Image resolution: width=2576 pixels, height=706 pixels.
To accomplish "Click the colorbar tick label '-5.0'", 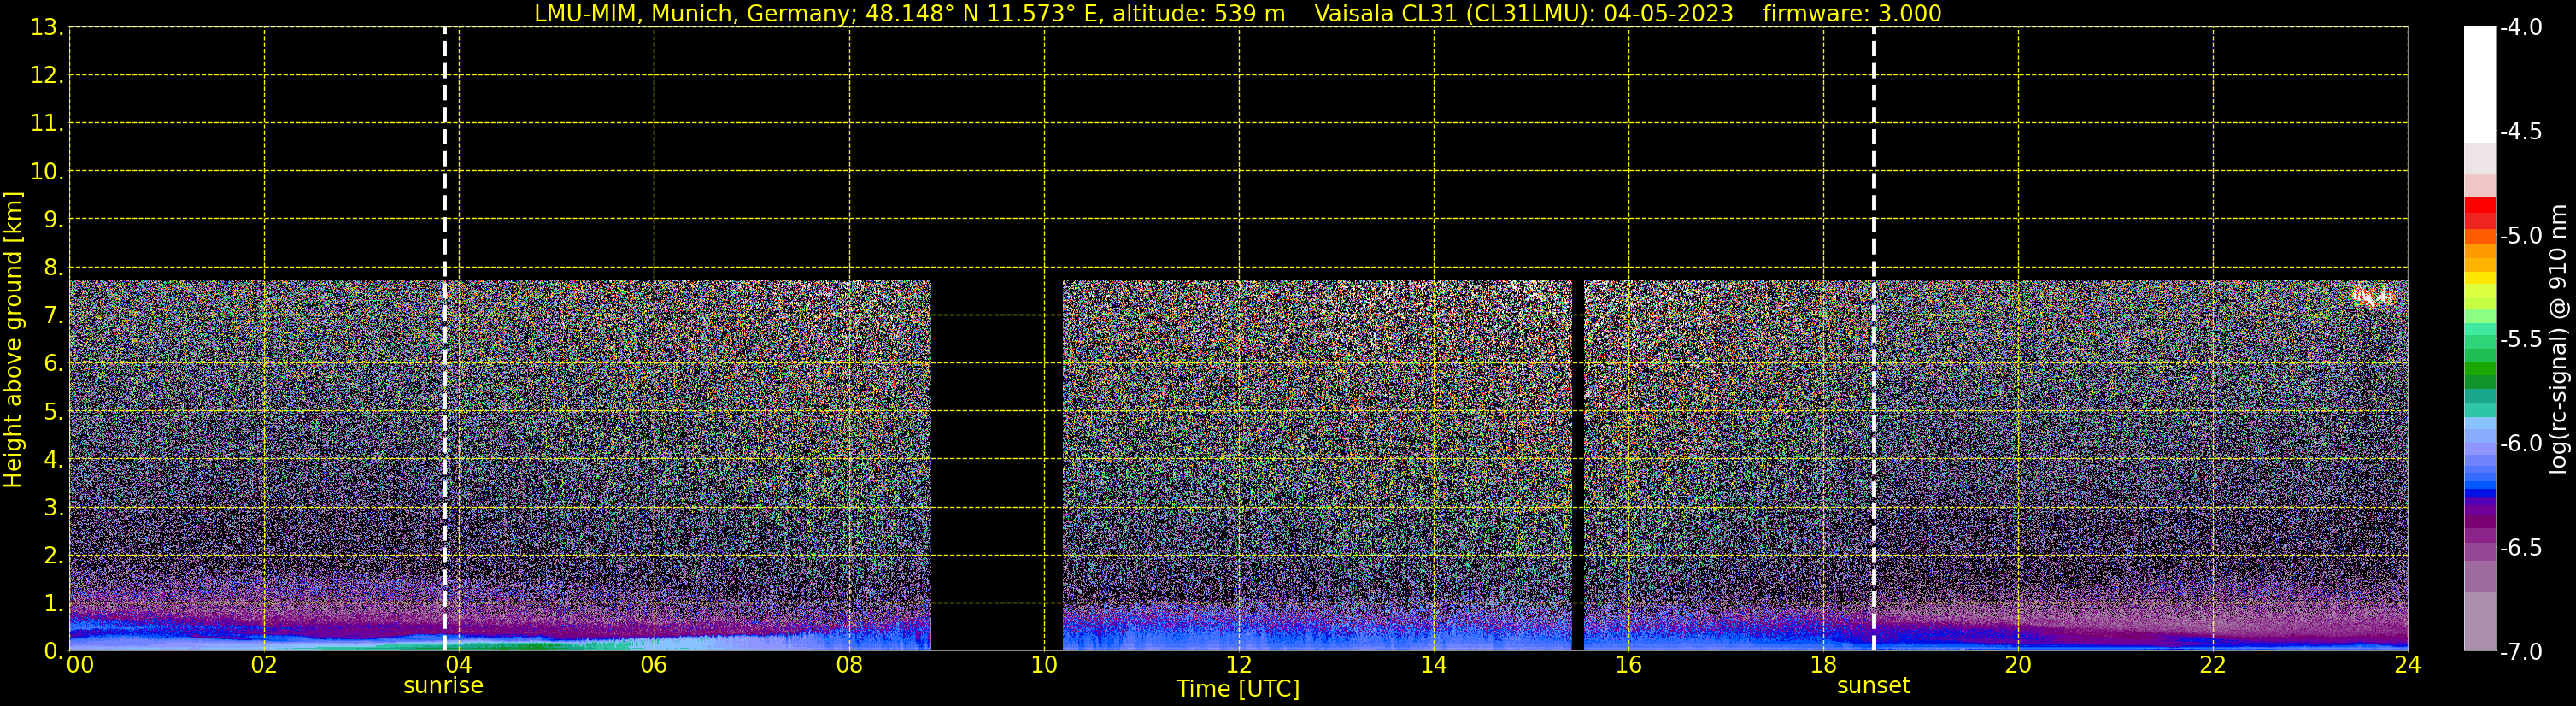I will pyautogui.click(x=2521, y=236).
